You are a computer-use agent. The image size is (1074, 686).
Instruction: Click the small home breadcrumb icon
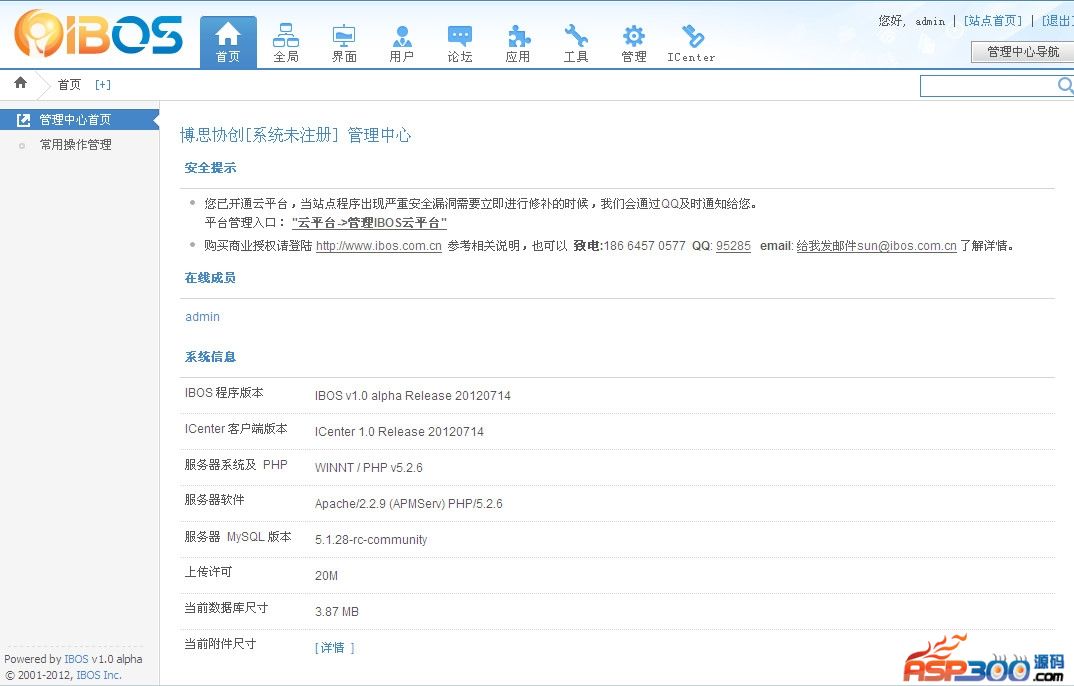[20, 83]
